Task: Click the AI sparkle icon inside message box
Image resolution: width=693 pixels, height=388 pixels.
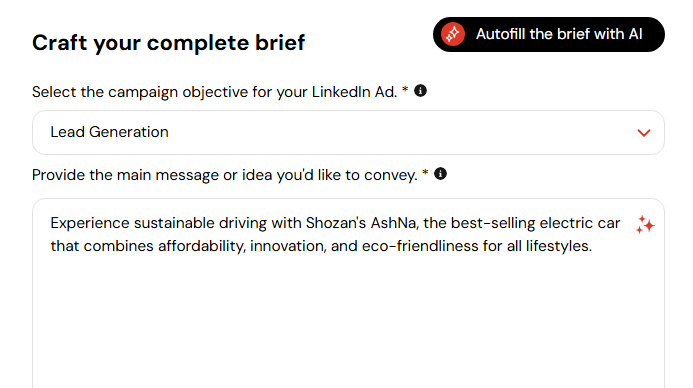Action: pyautogui.click(x=645, y=225)
